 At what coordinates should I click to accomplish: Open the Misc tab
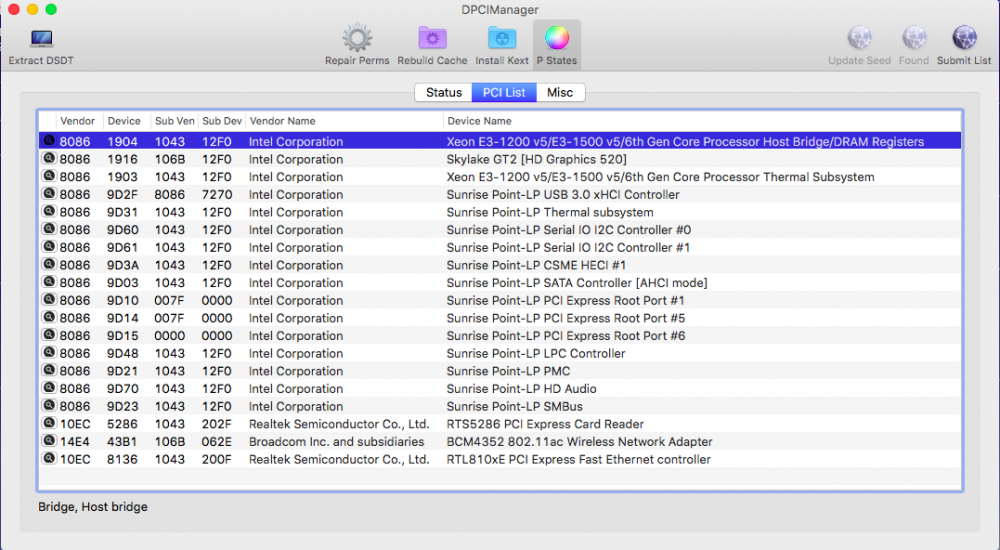pos(560,93)
